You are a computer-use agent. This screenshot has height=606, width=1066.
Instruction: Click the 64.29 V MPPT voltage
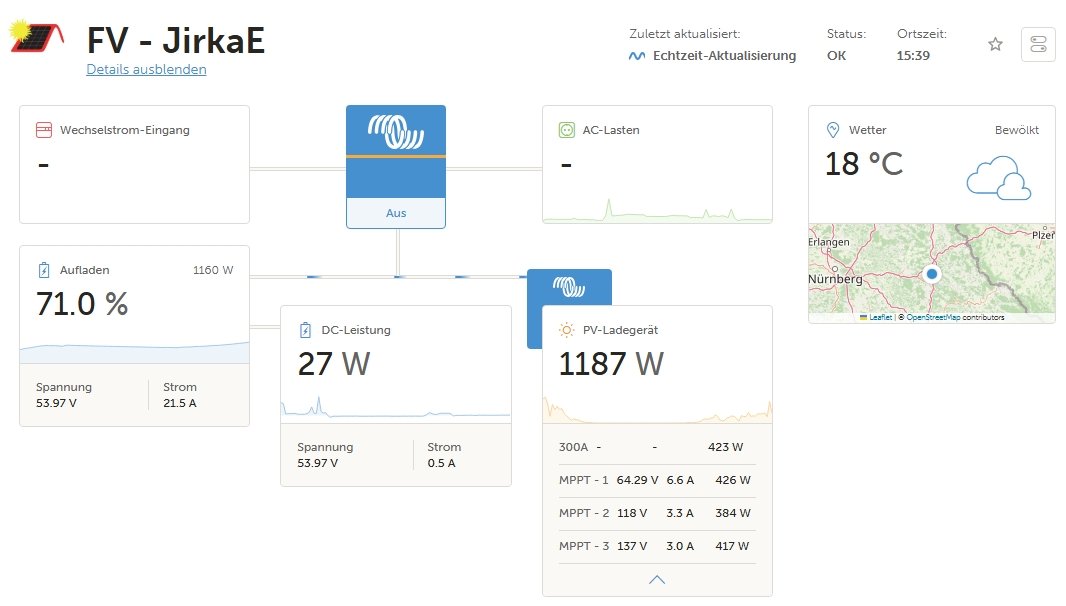[x=637, y=480]
